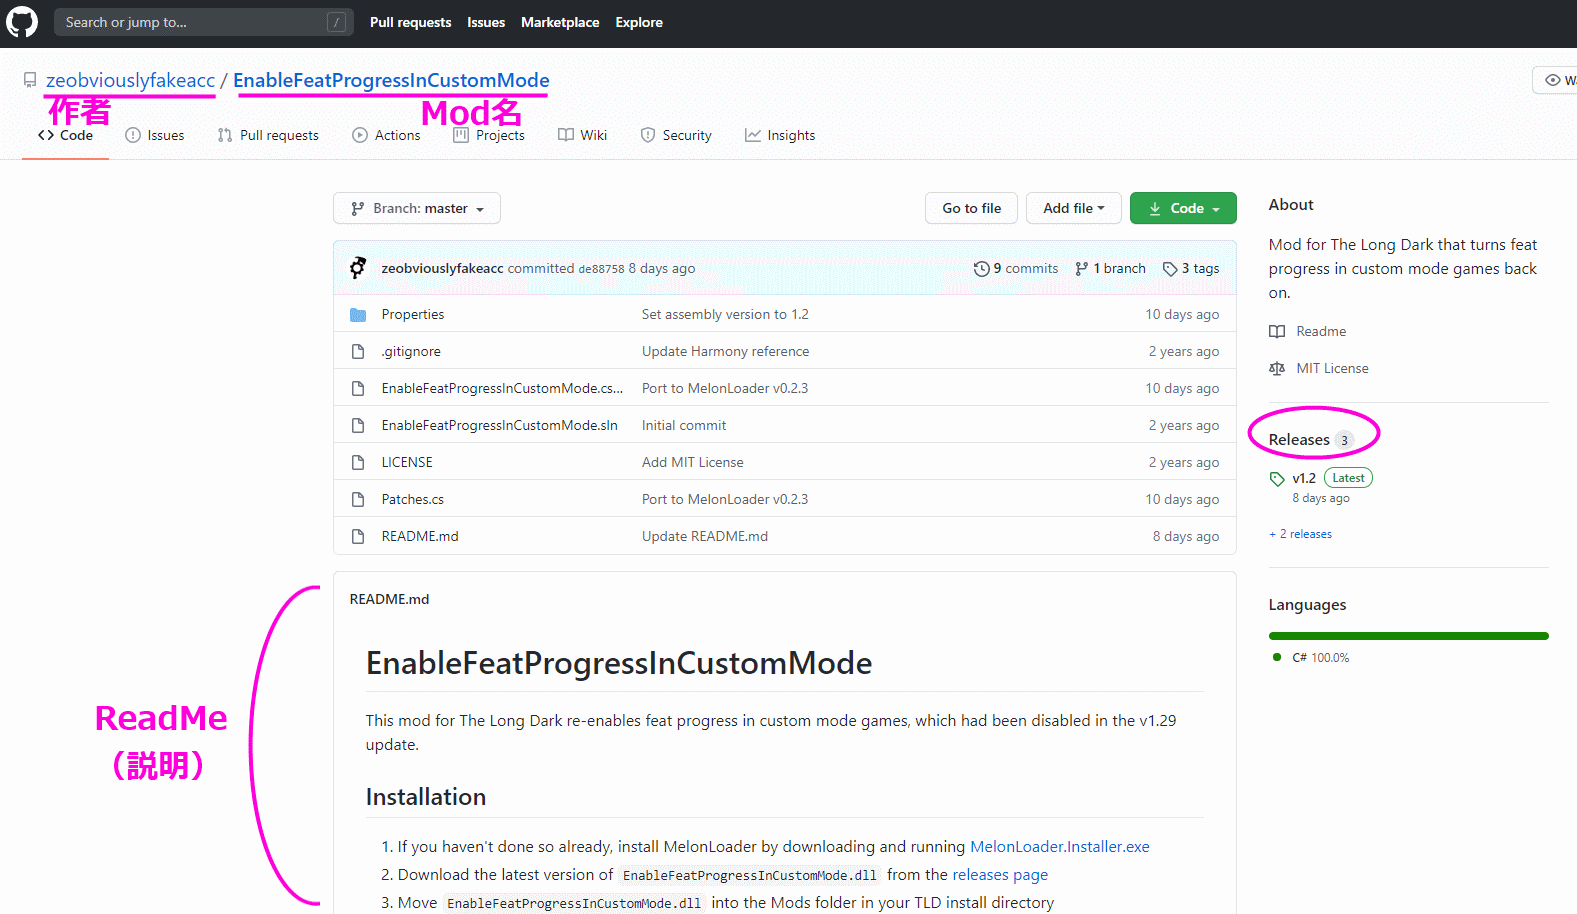Open the releases page link in README
This screenshot has height=914, width=1577.
coord(1000,874)
